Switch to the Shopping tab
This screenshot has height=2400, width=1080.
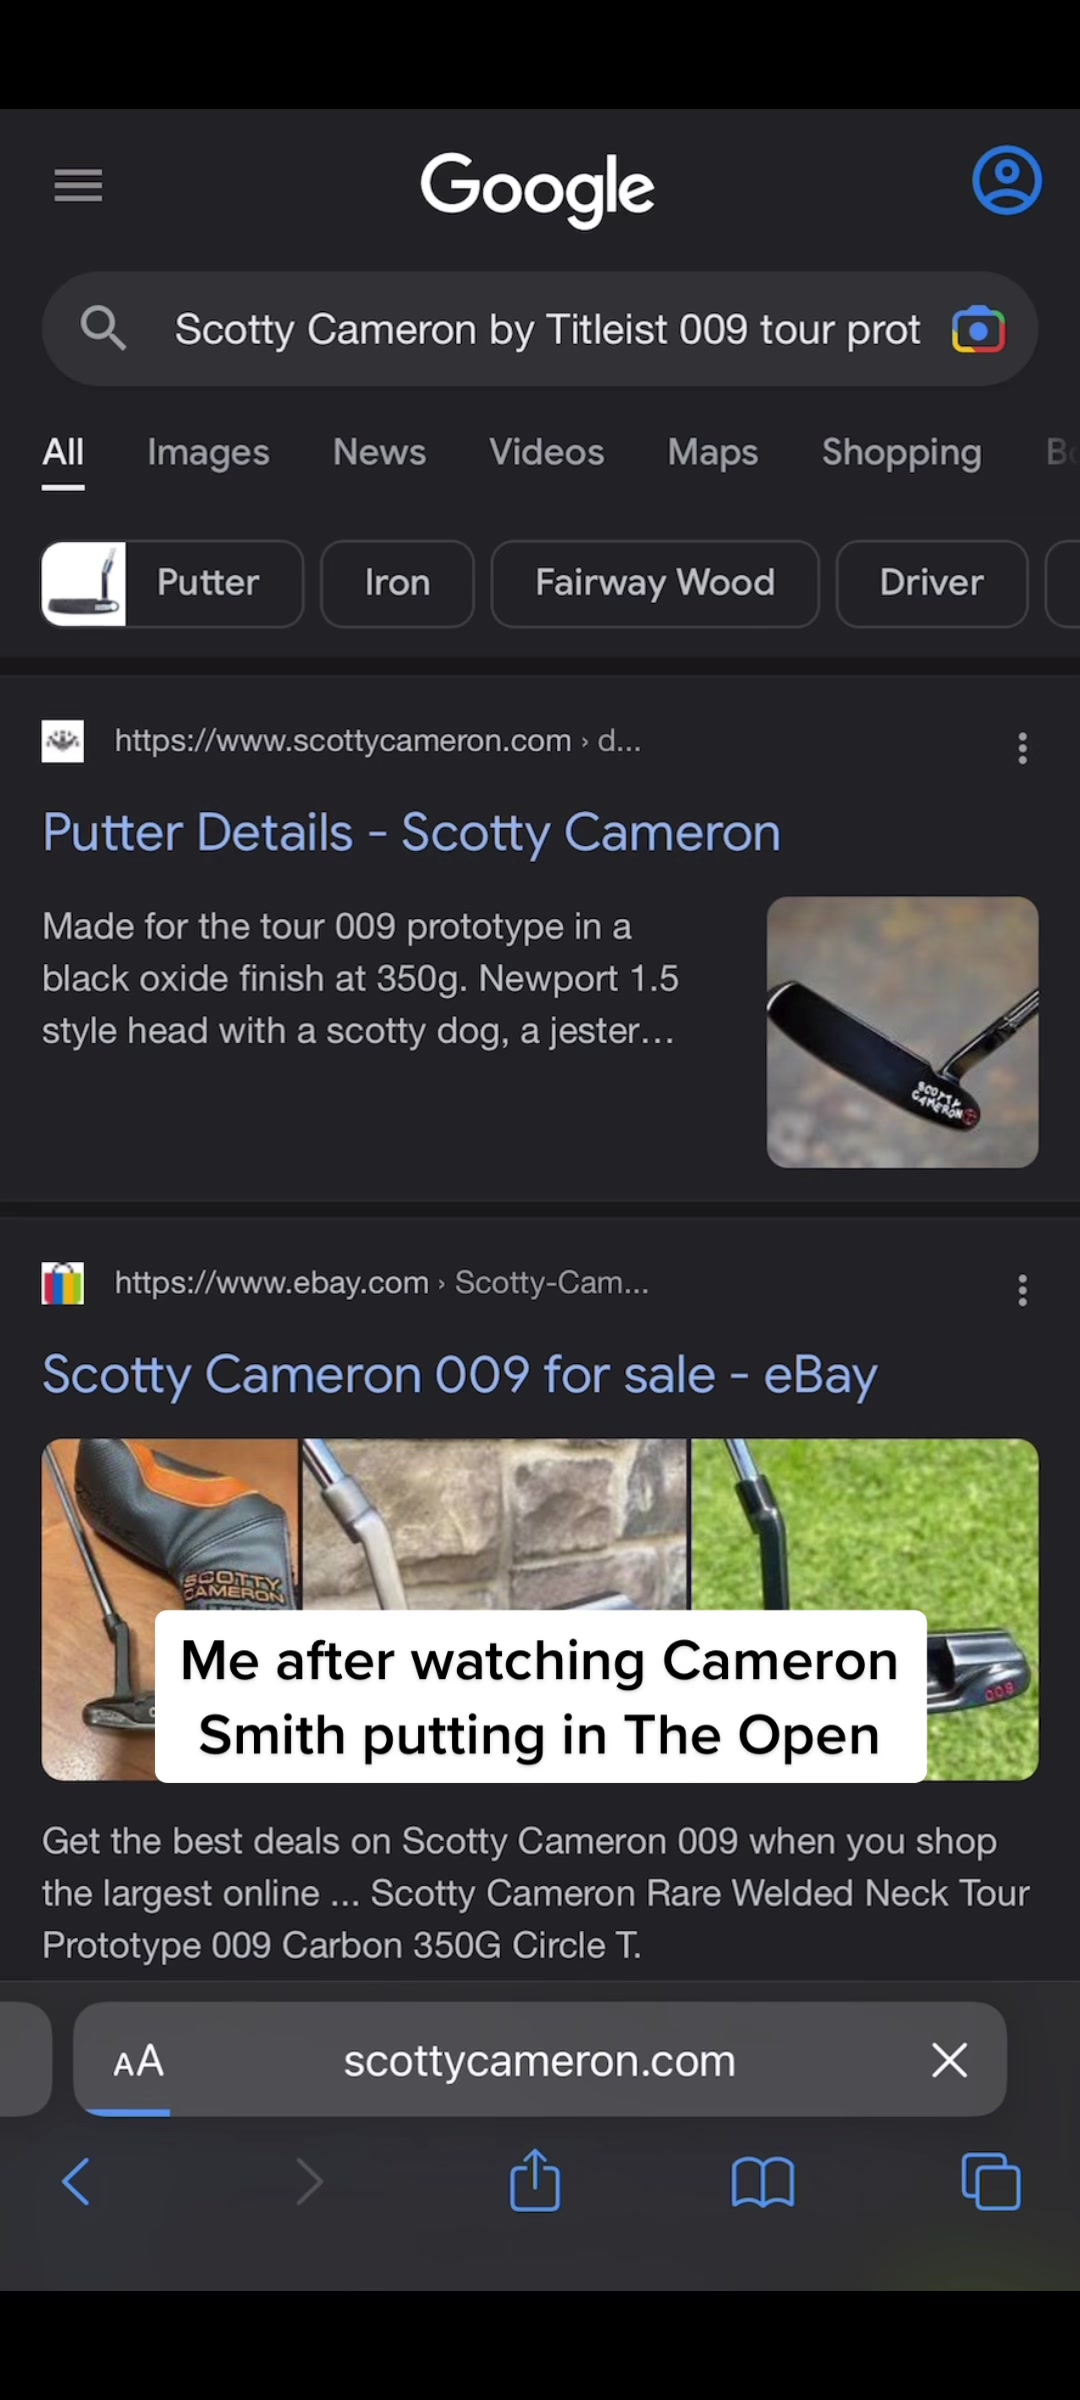pos(901,452)
